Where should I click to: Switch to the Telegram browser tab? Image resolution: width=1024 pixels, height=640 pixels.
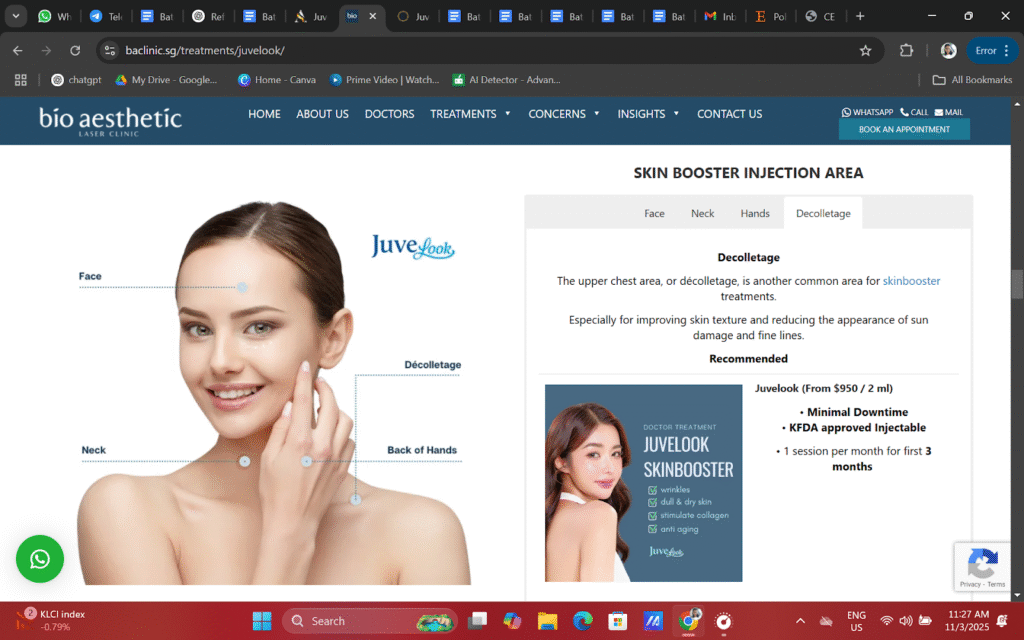(x=105, y=16)
